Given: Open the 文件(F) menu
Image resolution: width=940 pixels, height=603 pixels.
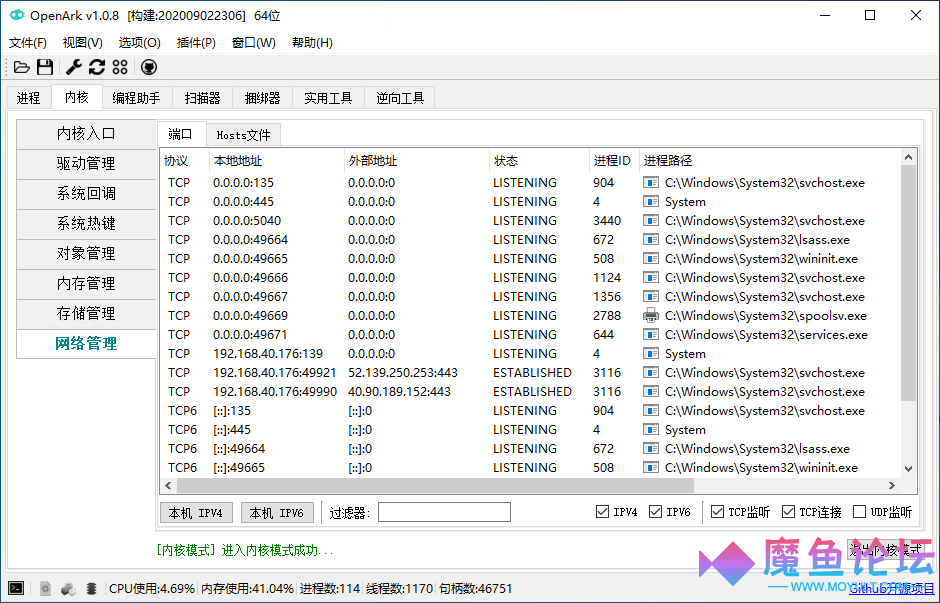Looking at the screenshot, I should (x=28, y=43).
